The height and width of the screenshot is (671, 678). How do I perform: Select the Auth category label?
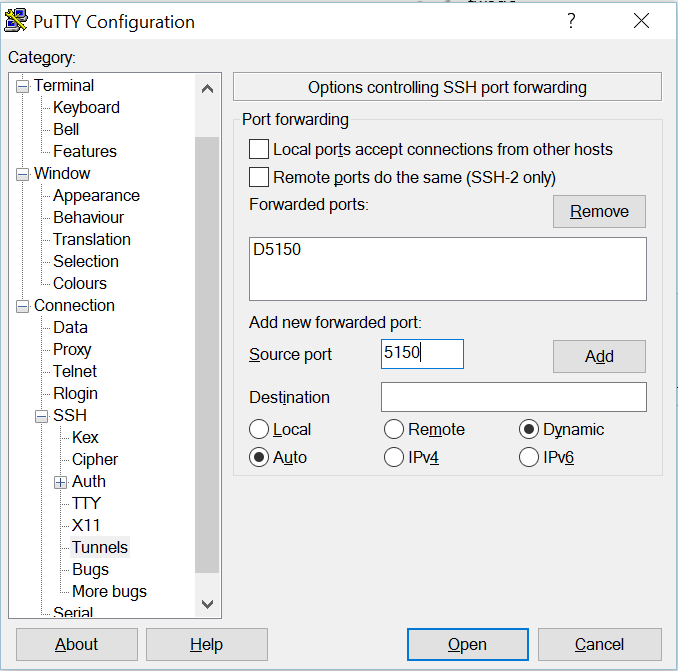89,481
